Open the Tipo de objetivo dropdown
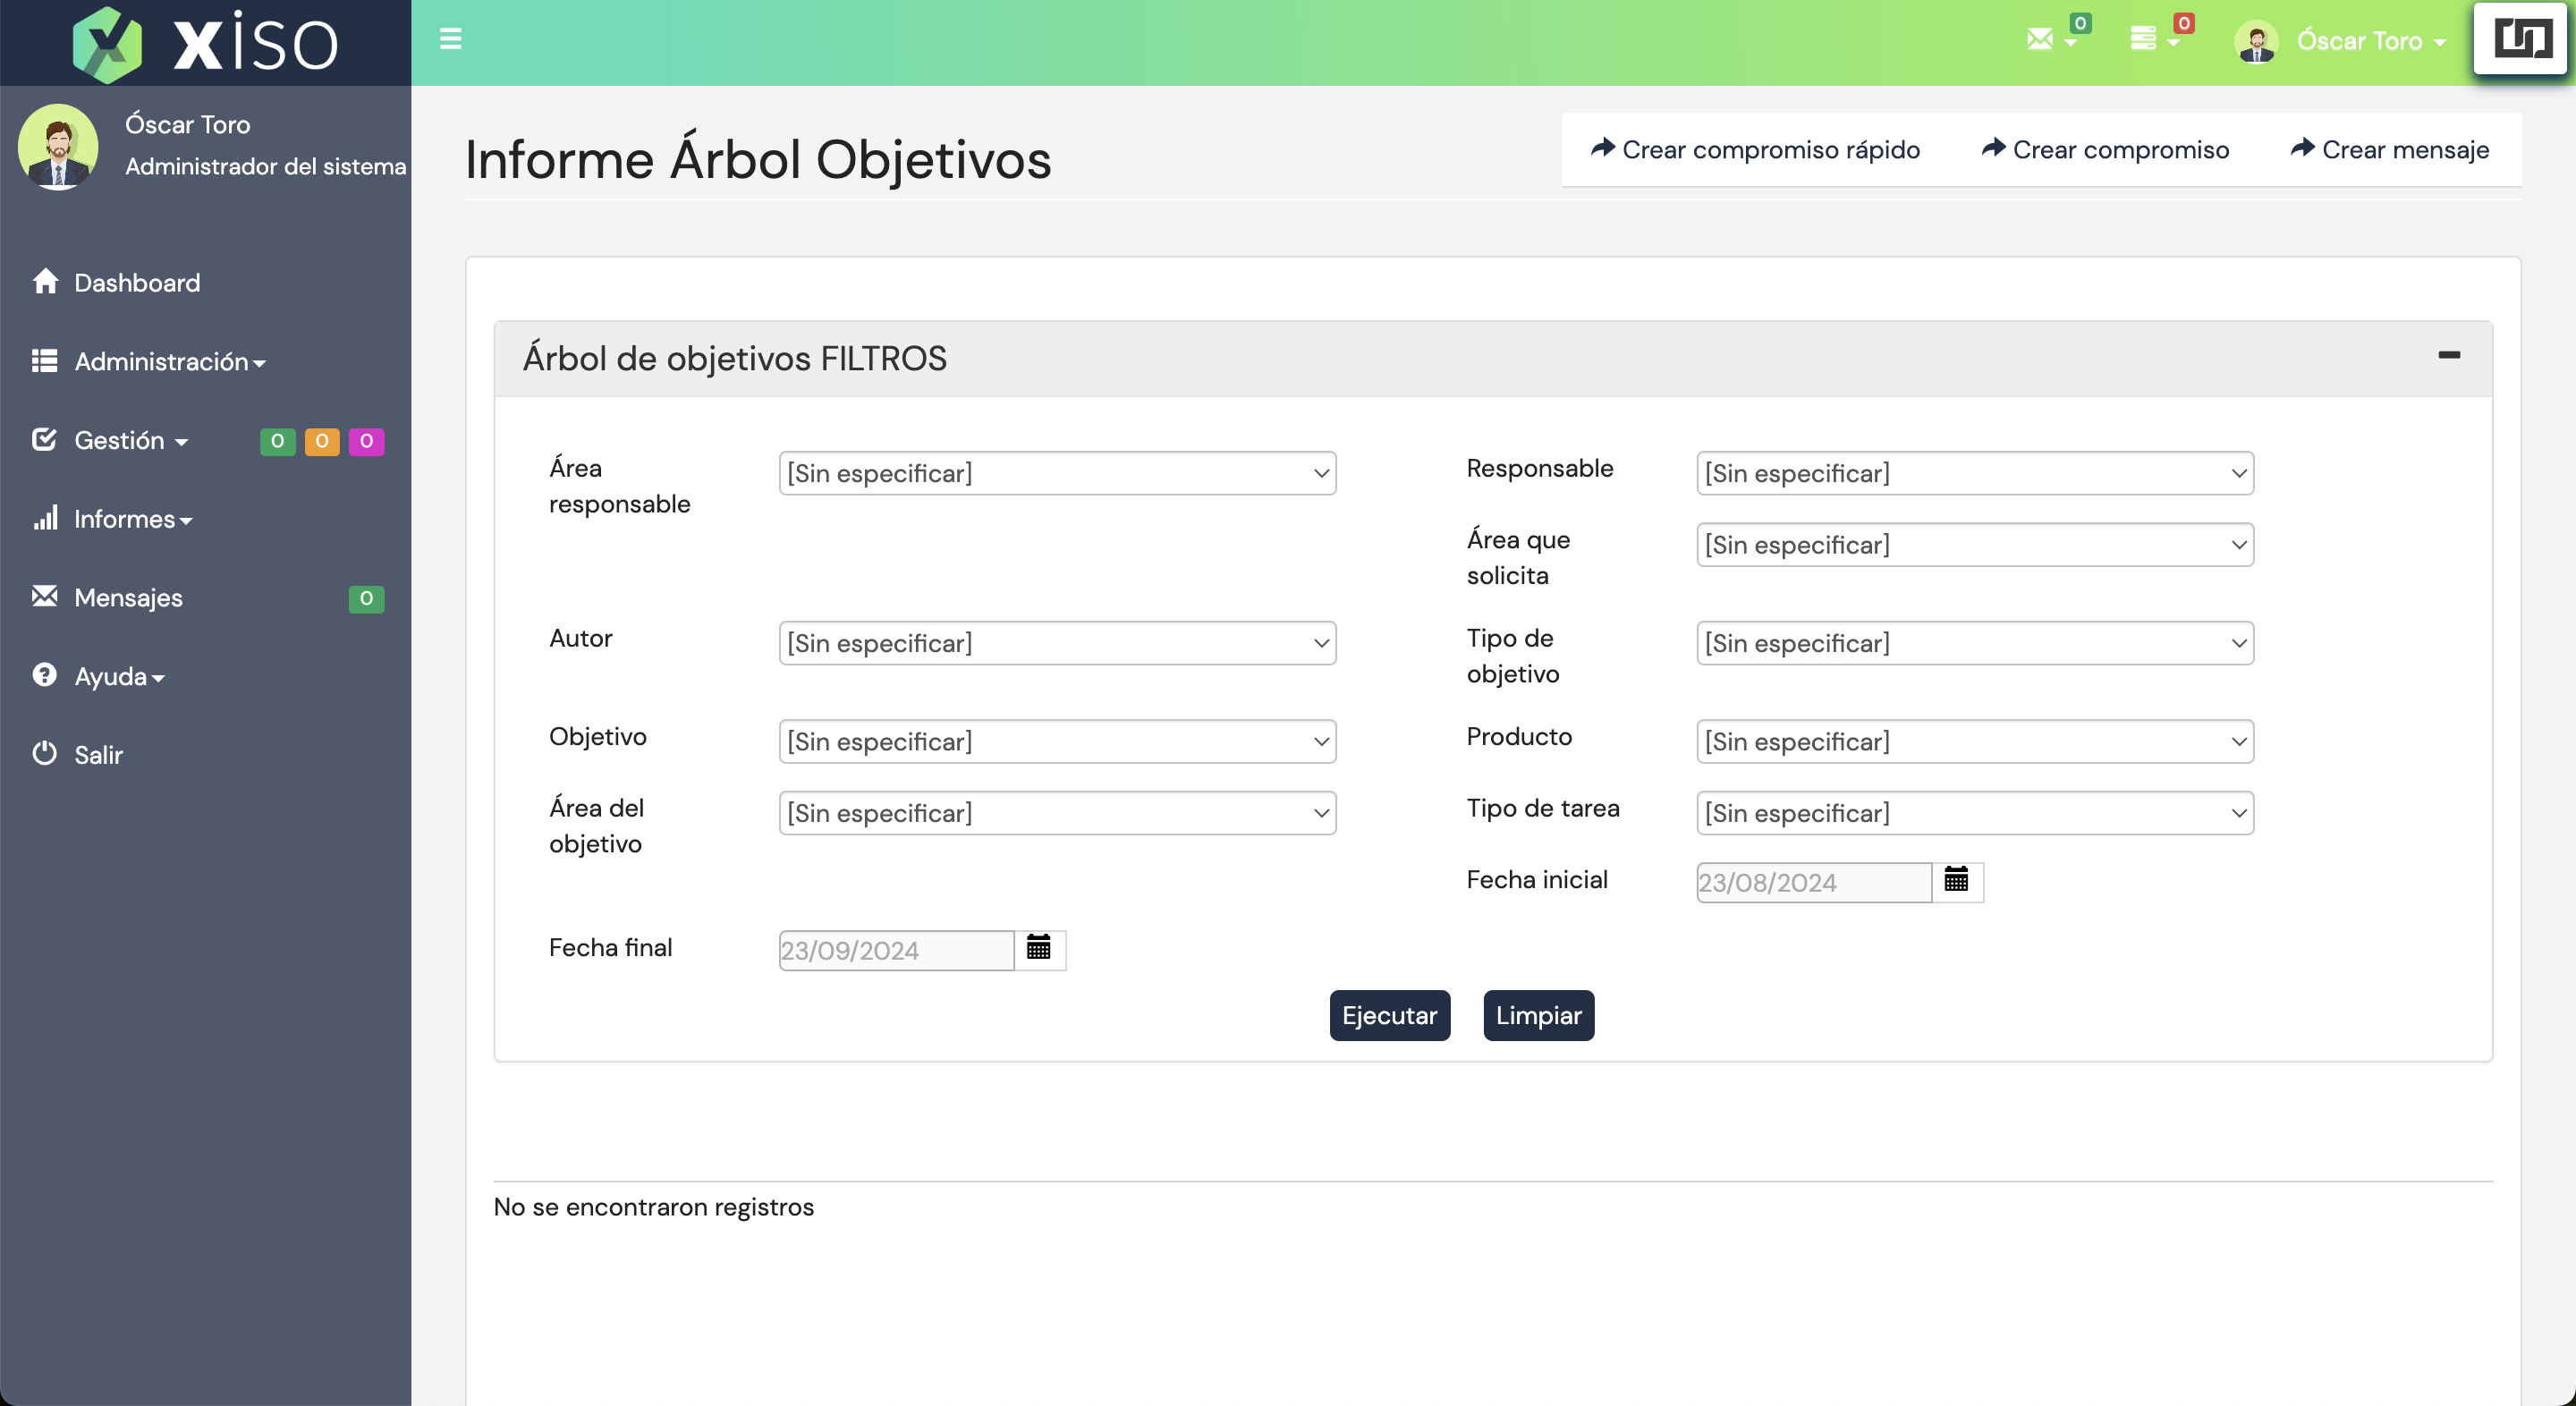The height and width of the screenshot is (1406, 2576). pos(1974,643)
